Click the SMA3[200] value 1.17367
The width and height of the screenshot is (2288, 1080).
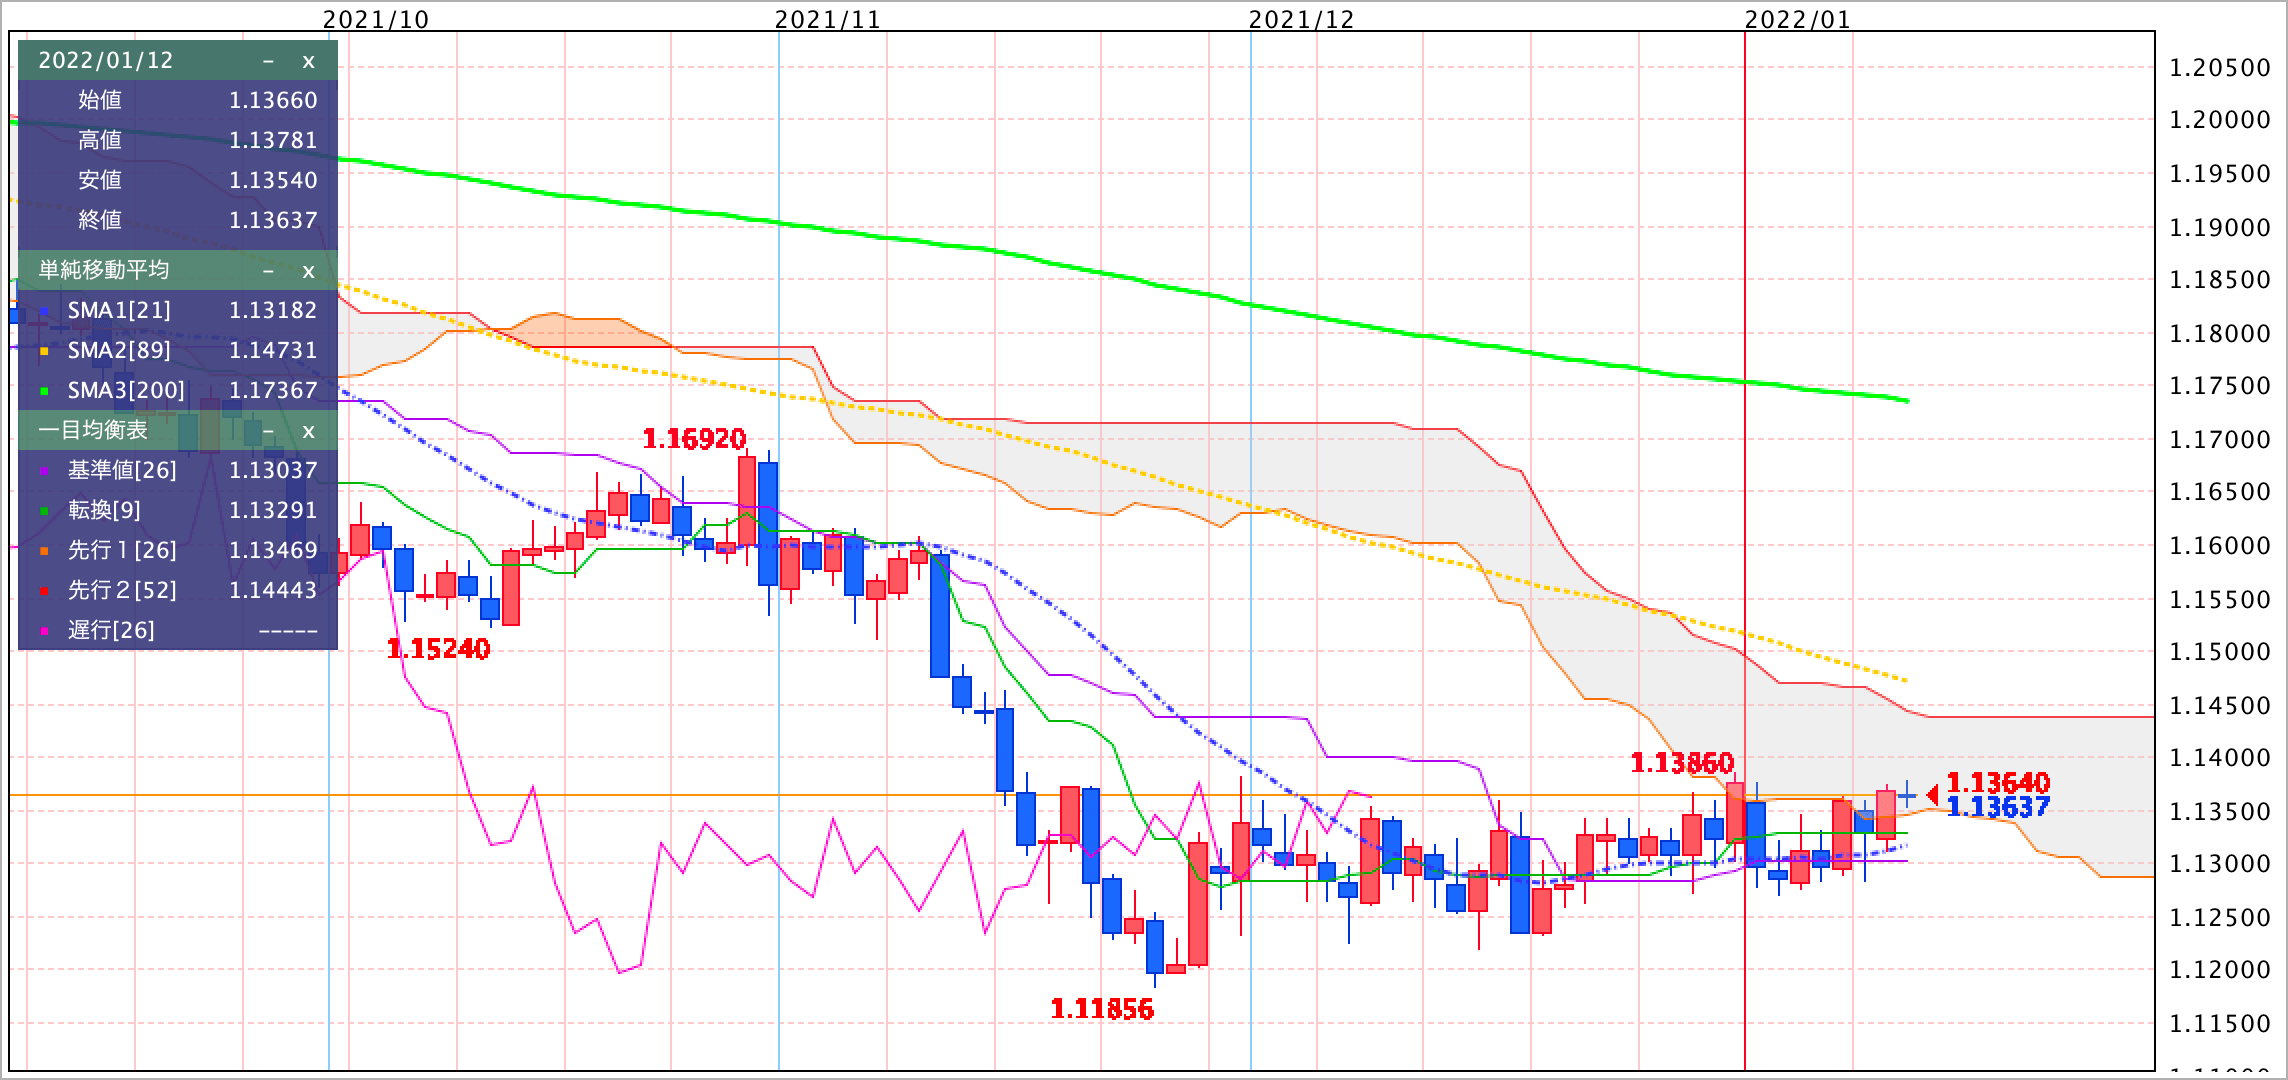pyautogui.click(x=273, y=390)
